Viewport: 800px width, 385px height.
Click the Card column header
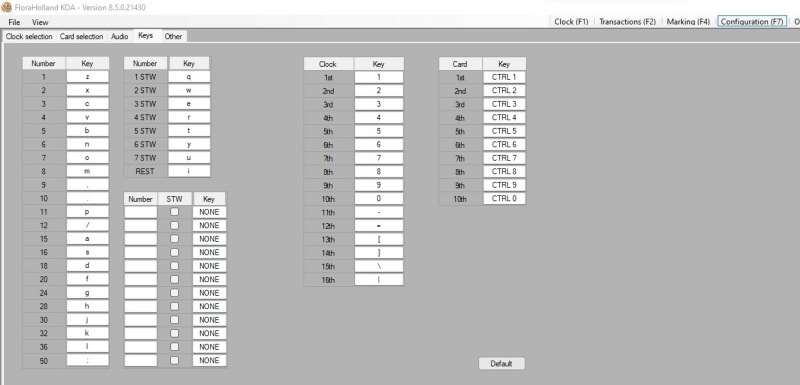460,64
